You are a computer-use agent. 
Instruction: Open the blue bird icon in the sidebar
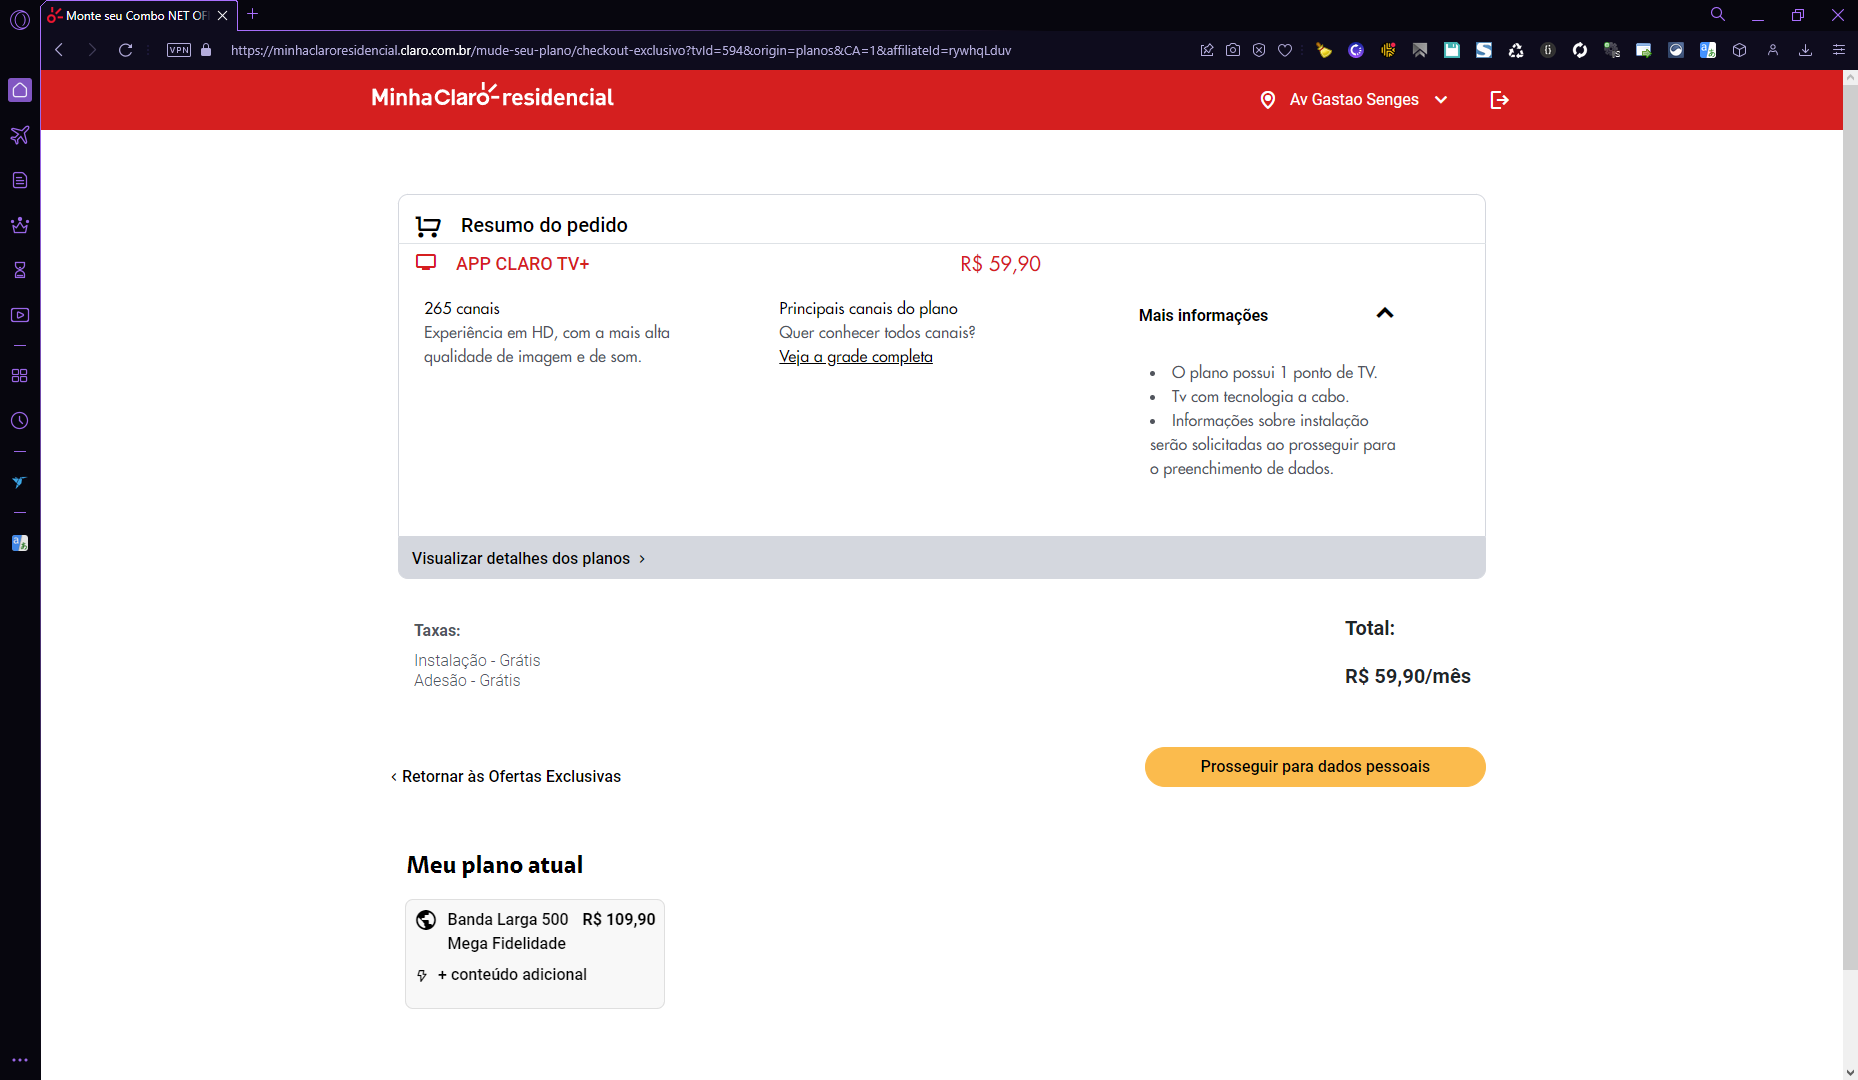click(x=20, y=482)
